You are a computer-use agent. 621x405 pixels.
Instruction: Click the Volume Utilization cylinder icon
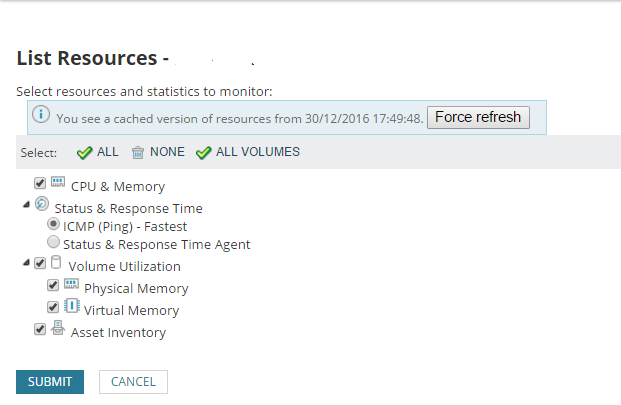point(56,264)
